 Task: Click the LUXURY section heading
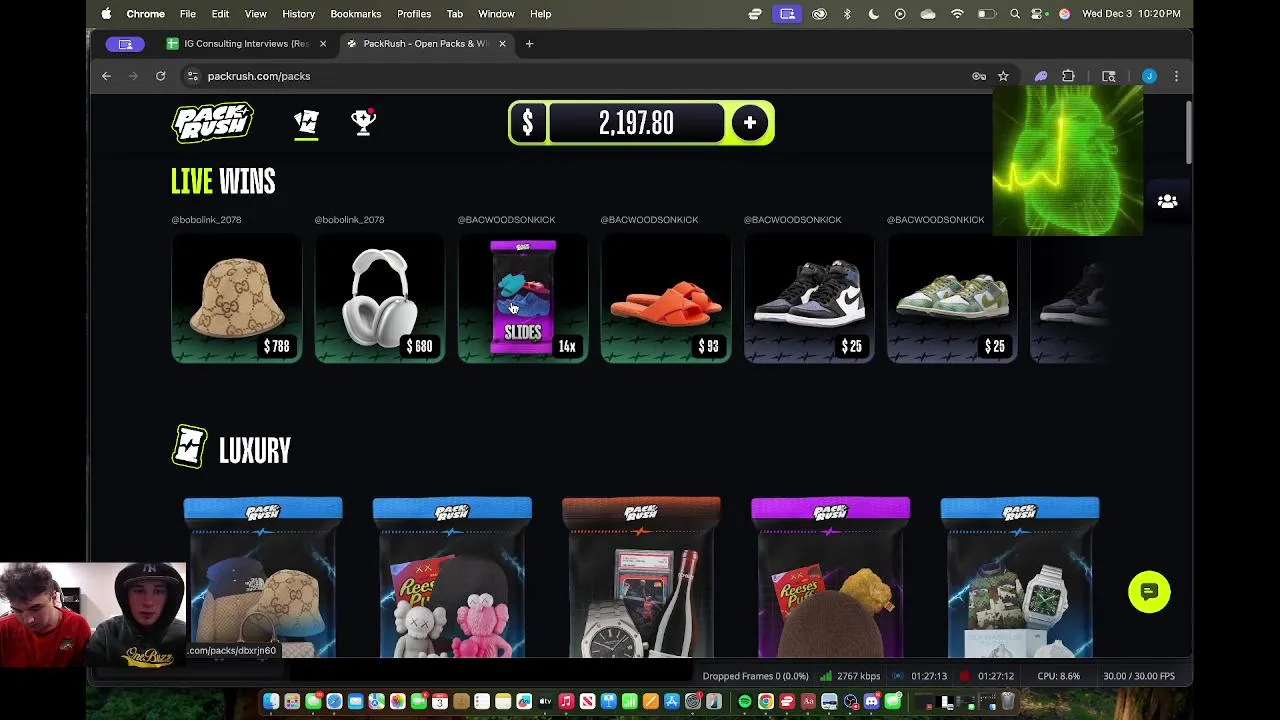[255, 451]
